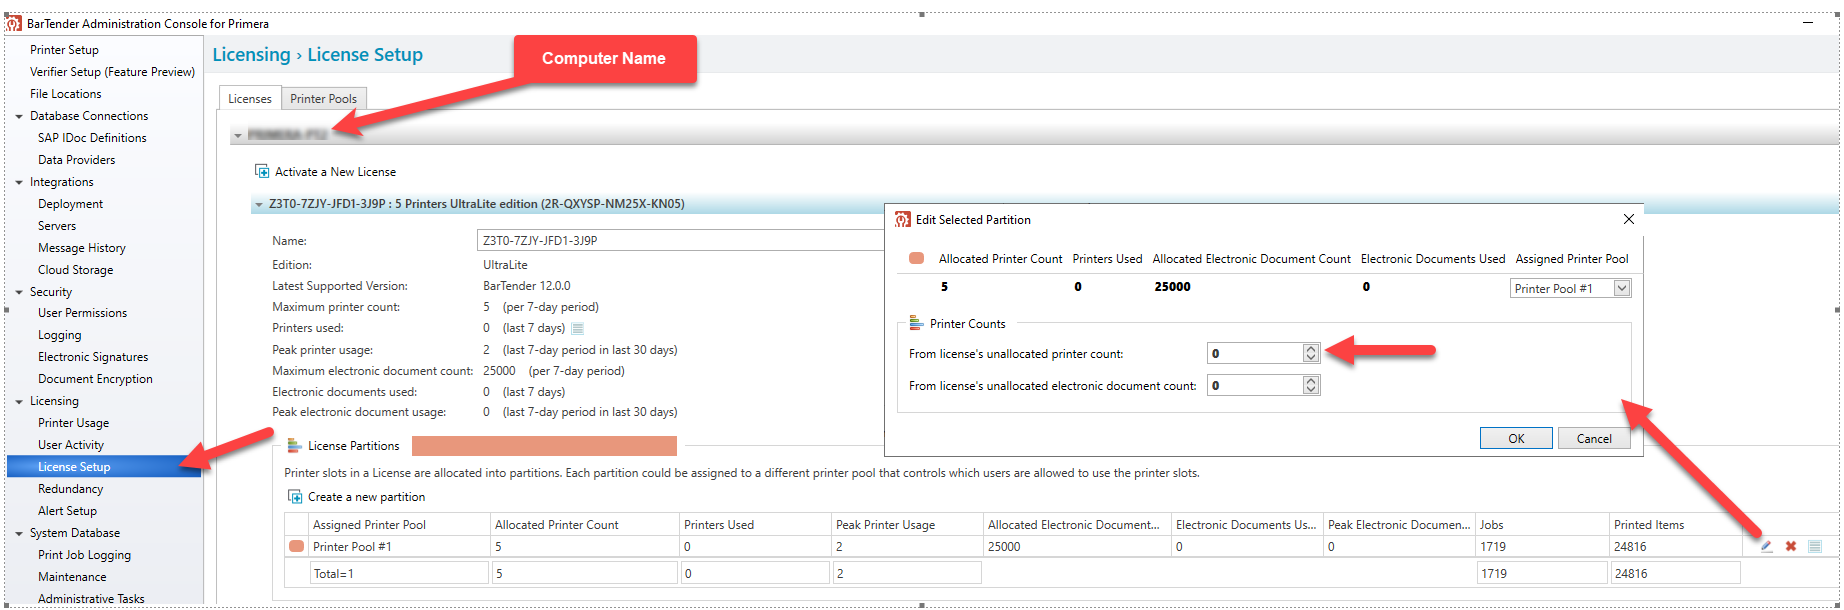This screenshot has height=610, width=1844.
Task: Click the salmon color swatch in partition dialog
Action: click(x=916, y=258)
